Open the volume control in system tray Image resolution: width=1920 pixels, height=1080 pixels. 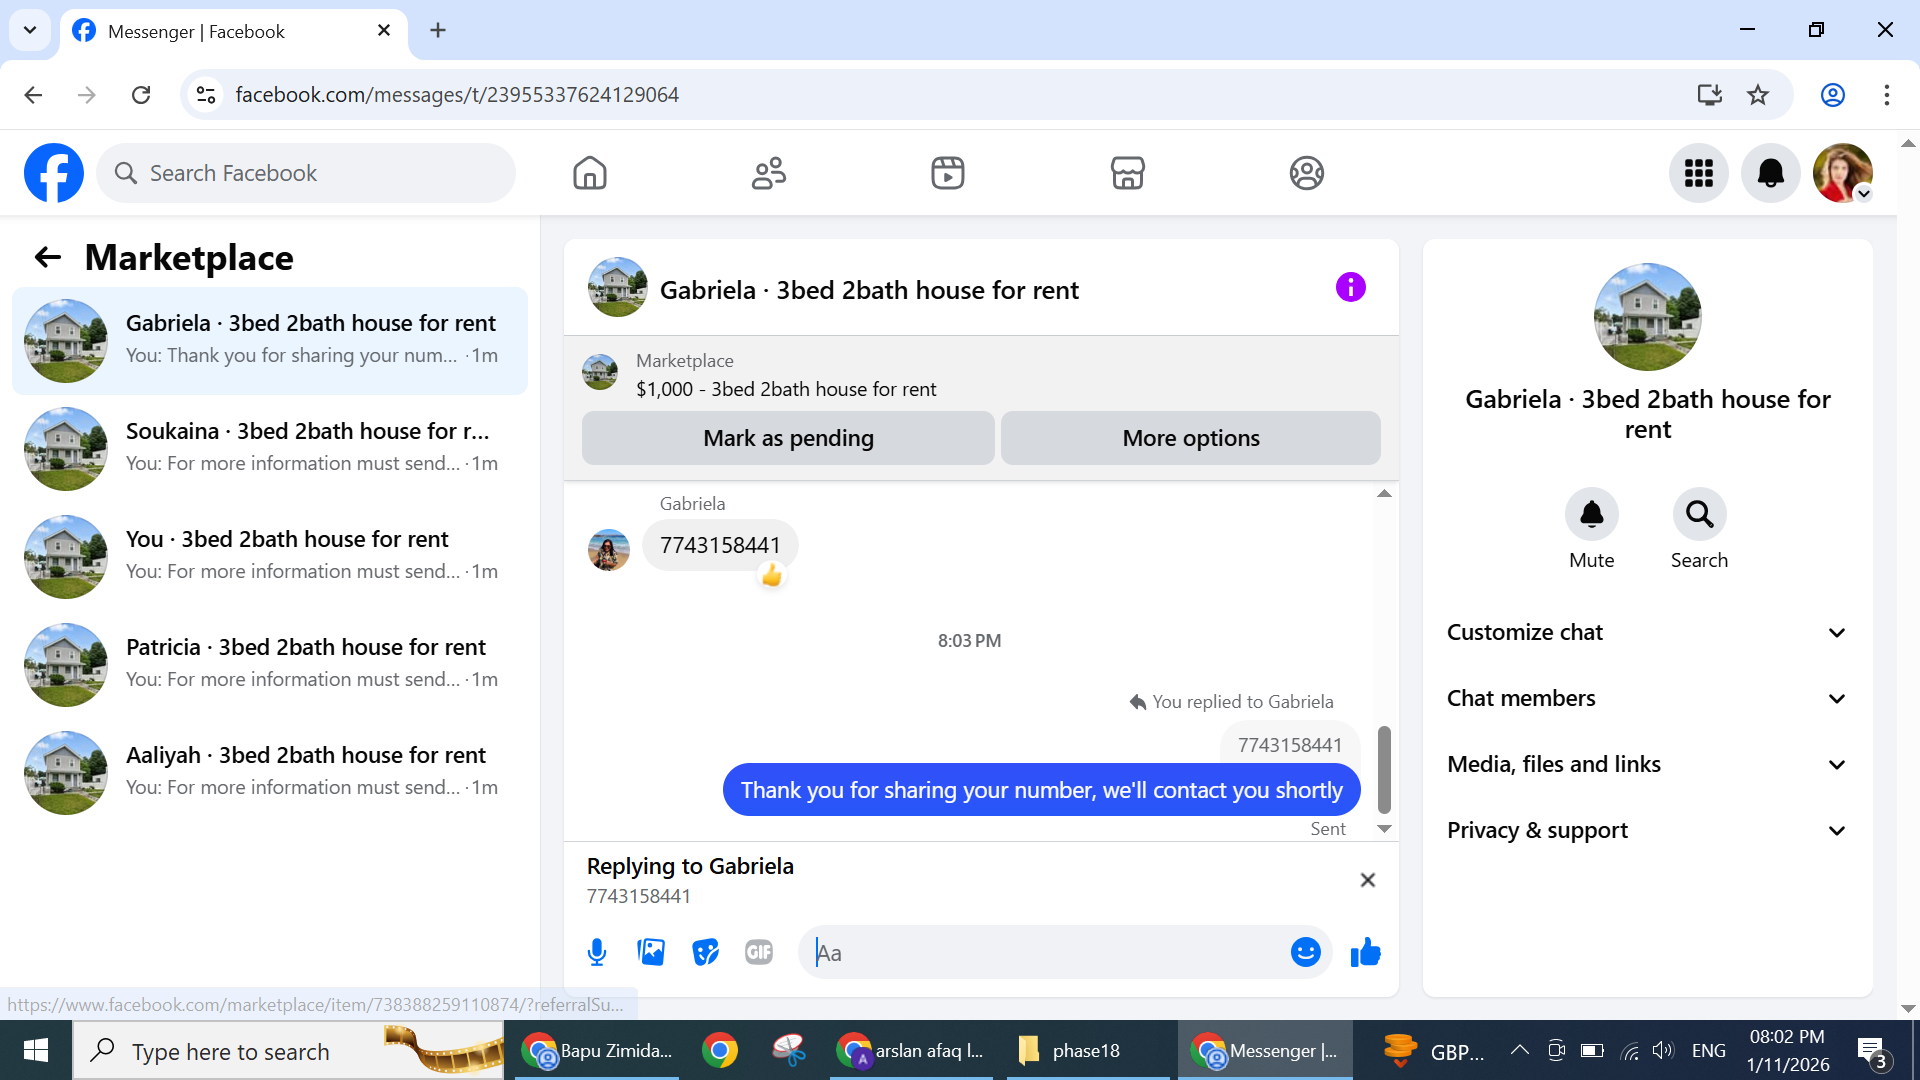click(1663, 1050)
